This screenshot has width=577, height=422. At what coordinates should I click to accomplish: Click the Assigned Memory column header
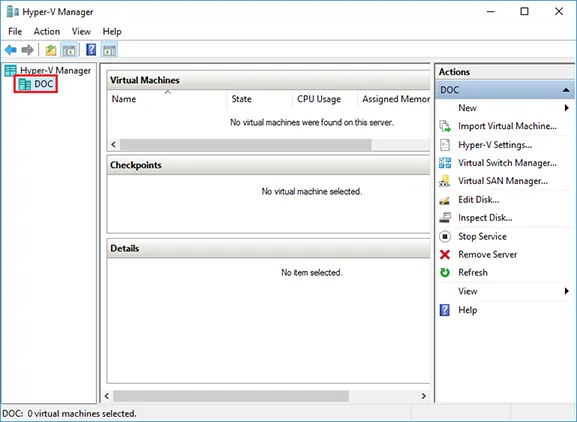coord(394,99)
